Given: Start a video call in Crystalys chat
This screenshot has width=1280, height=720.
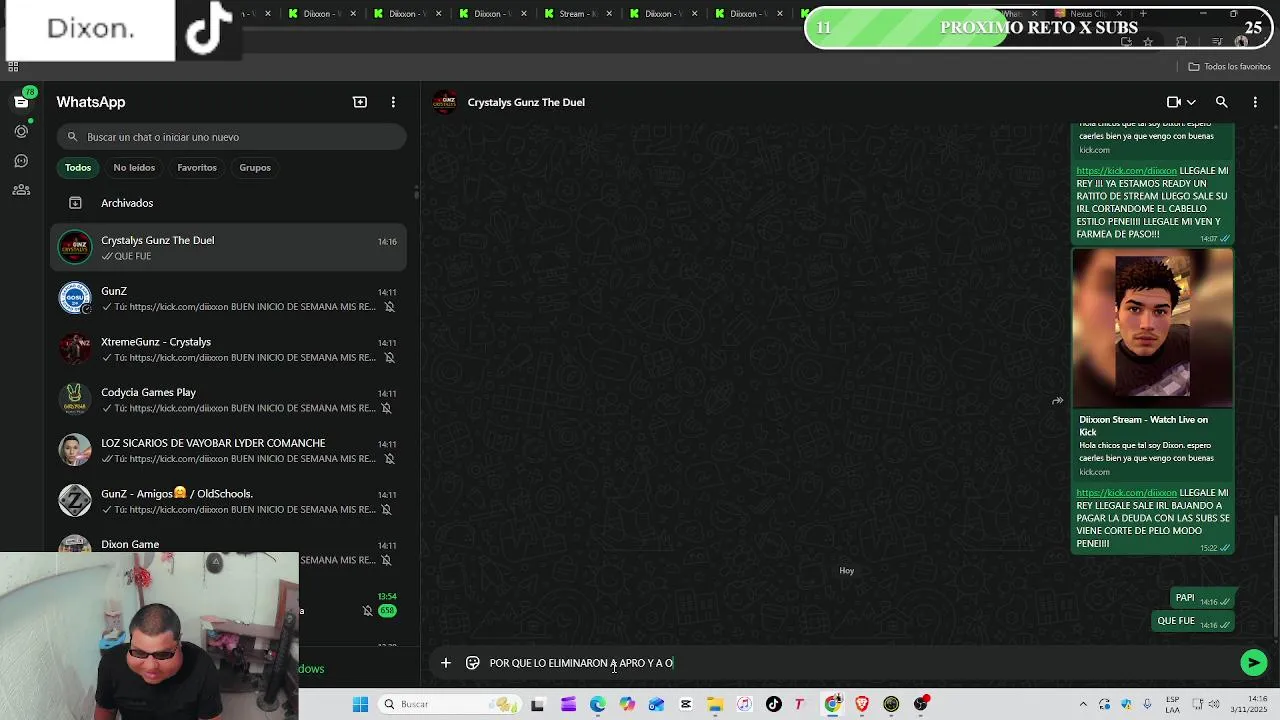Looking at the screenshot, I should coord(1174,102).
